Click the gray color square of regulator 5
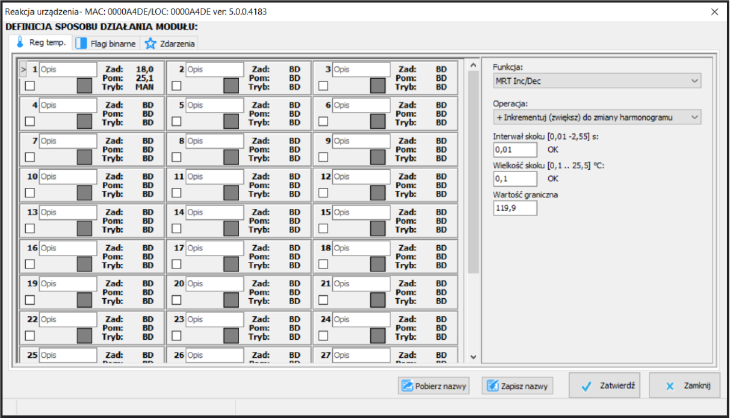This screenshot has height=418, width=730. tap(231, 121)
